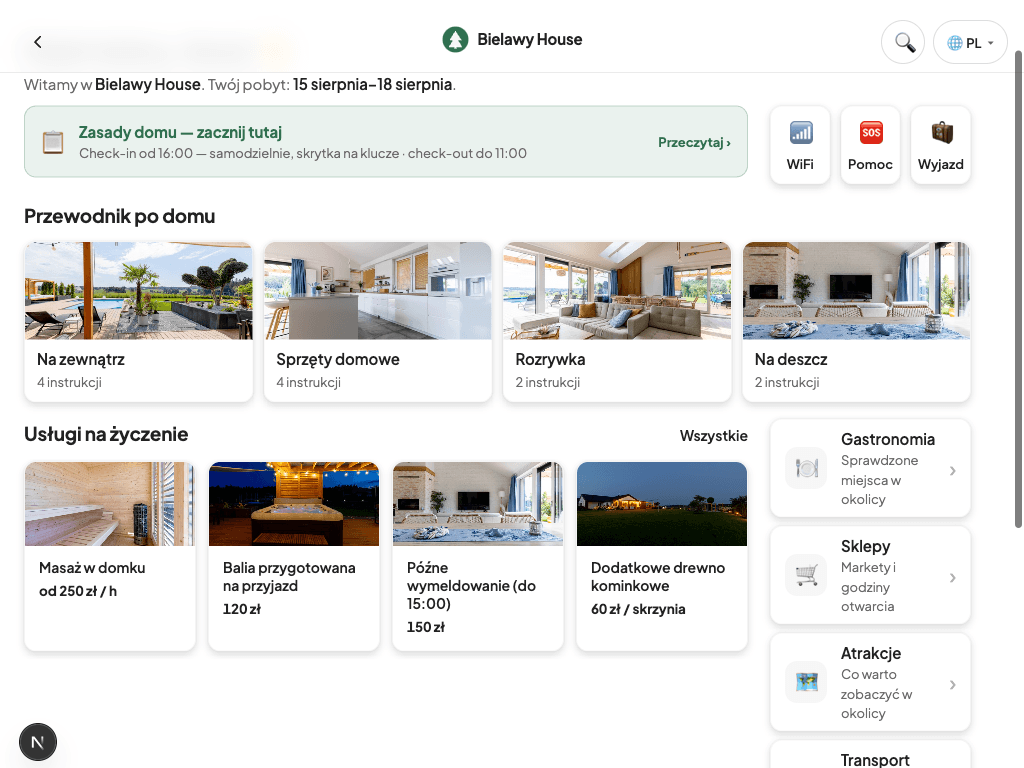The image size is (1024, 768).
Task: Show all services via Wszystkie
Action: (713, 436)
